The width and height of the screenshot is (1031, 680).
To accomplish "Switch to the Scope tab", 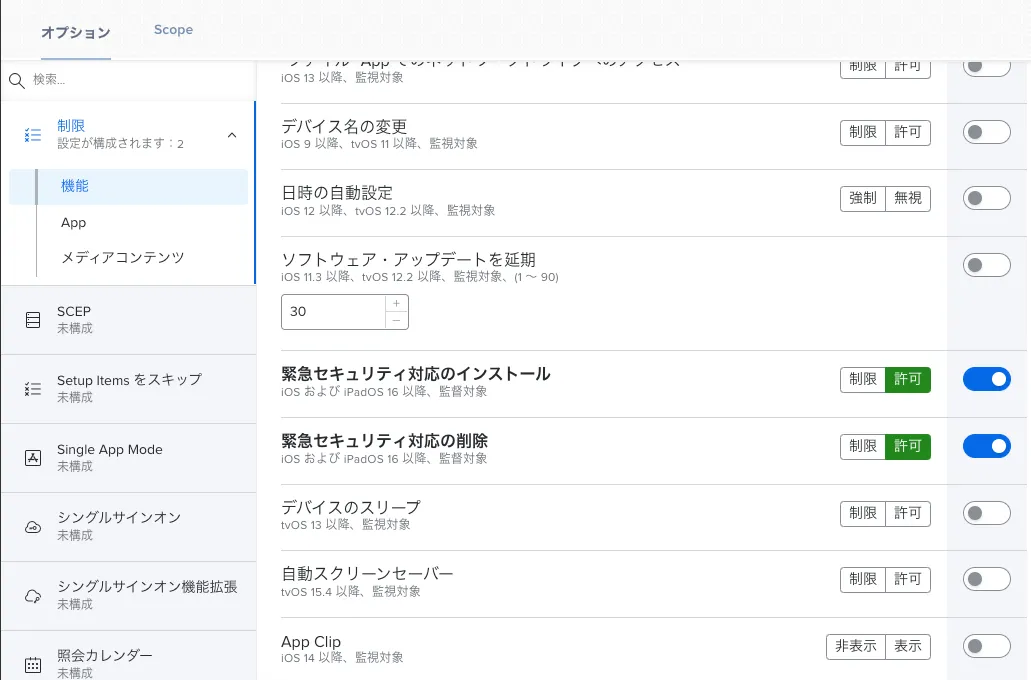I will tap(173, 30).
